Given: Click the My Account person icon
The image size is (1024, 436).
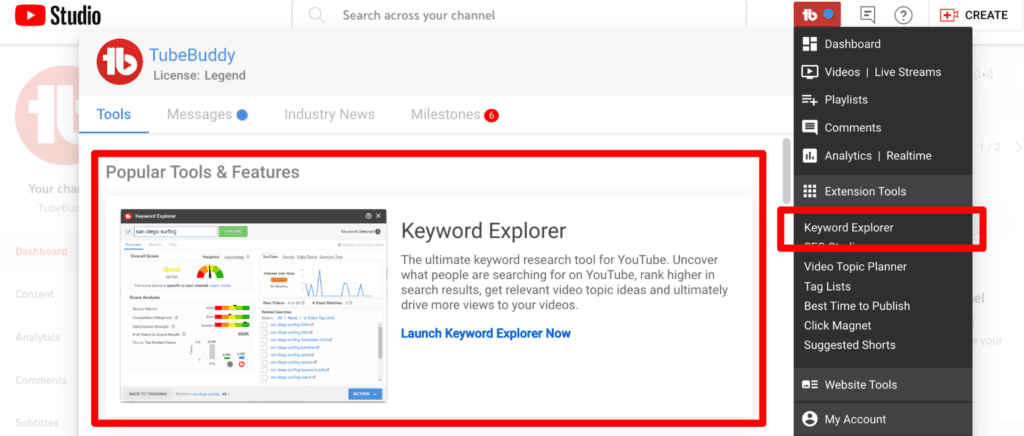Looking at the screenshot, I should [810, 419].
